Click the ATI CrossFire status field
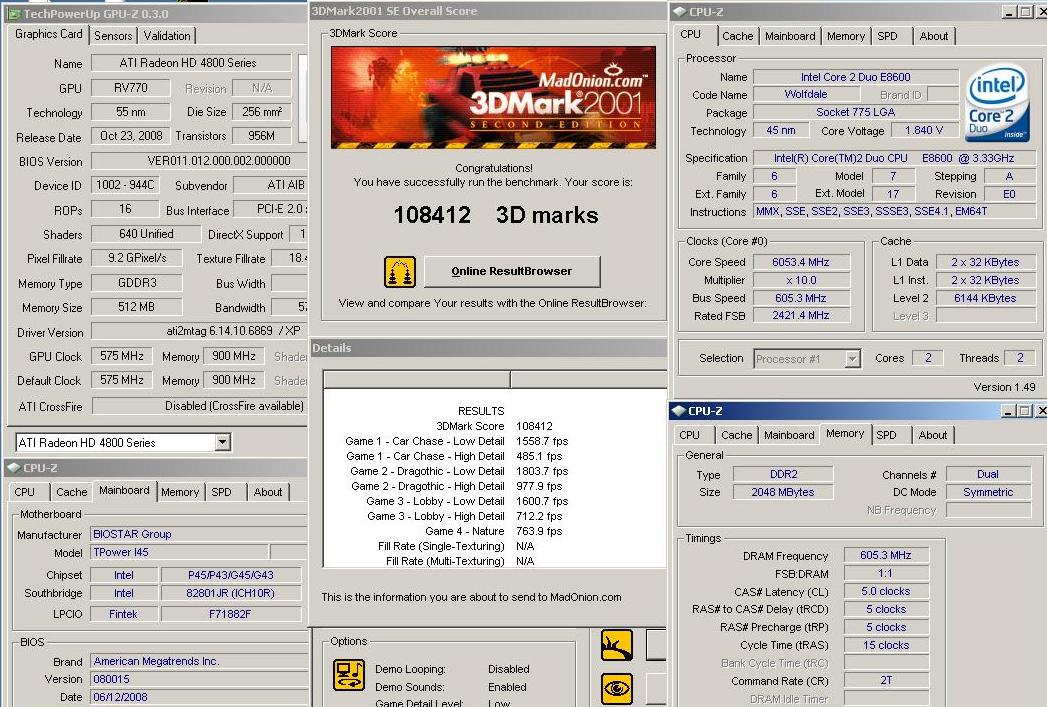1047x707 pixels. (199, 406)
